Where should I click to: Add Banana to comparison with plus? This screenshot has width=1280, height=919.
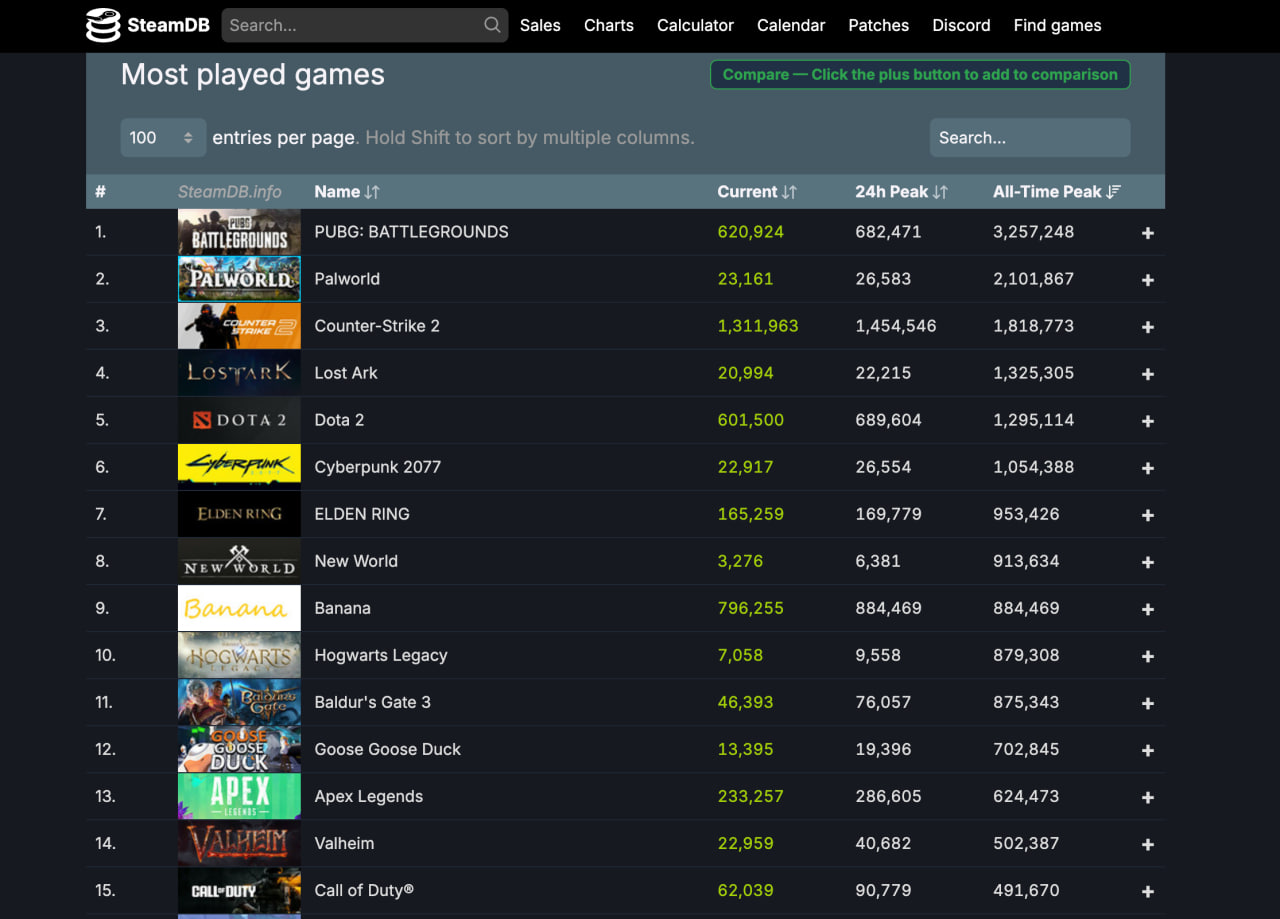(1148, 609)
